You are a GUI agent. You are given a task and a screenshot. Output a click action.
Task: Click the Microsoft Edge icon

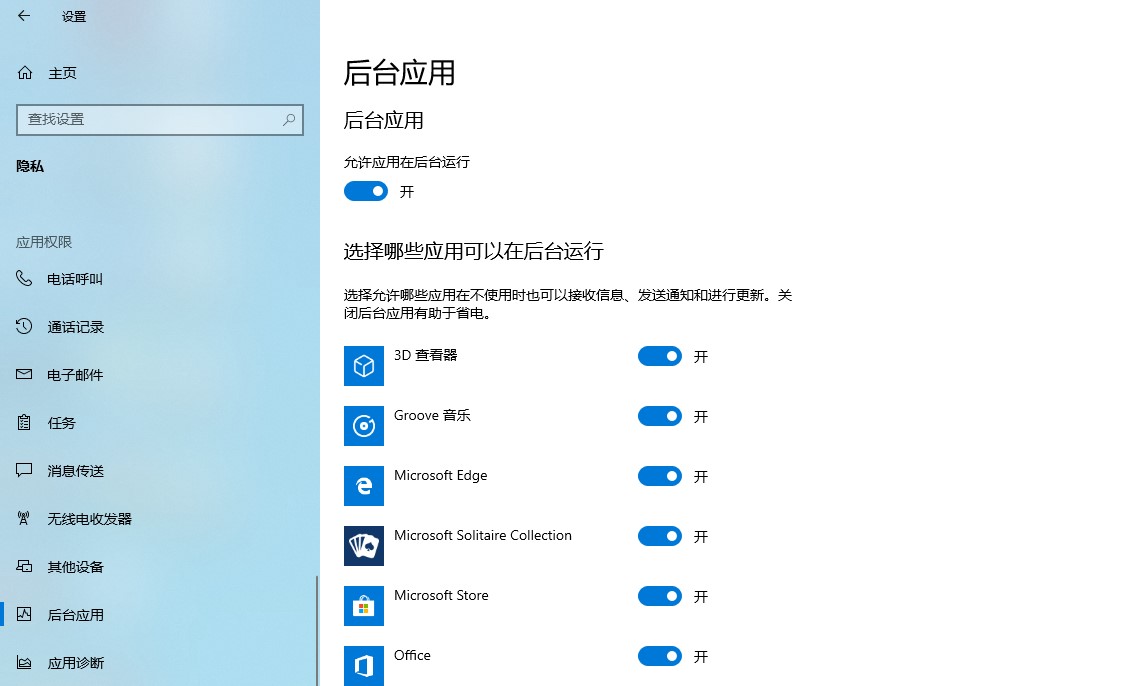click(x=364, y=485)
